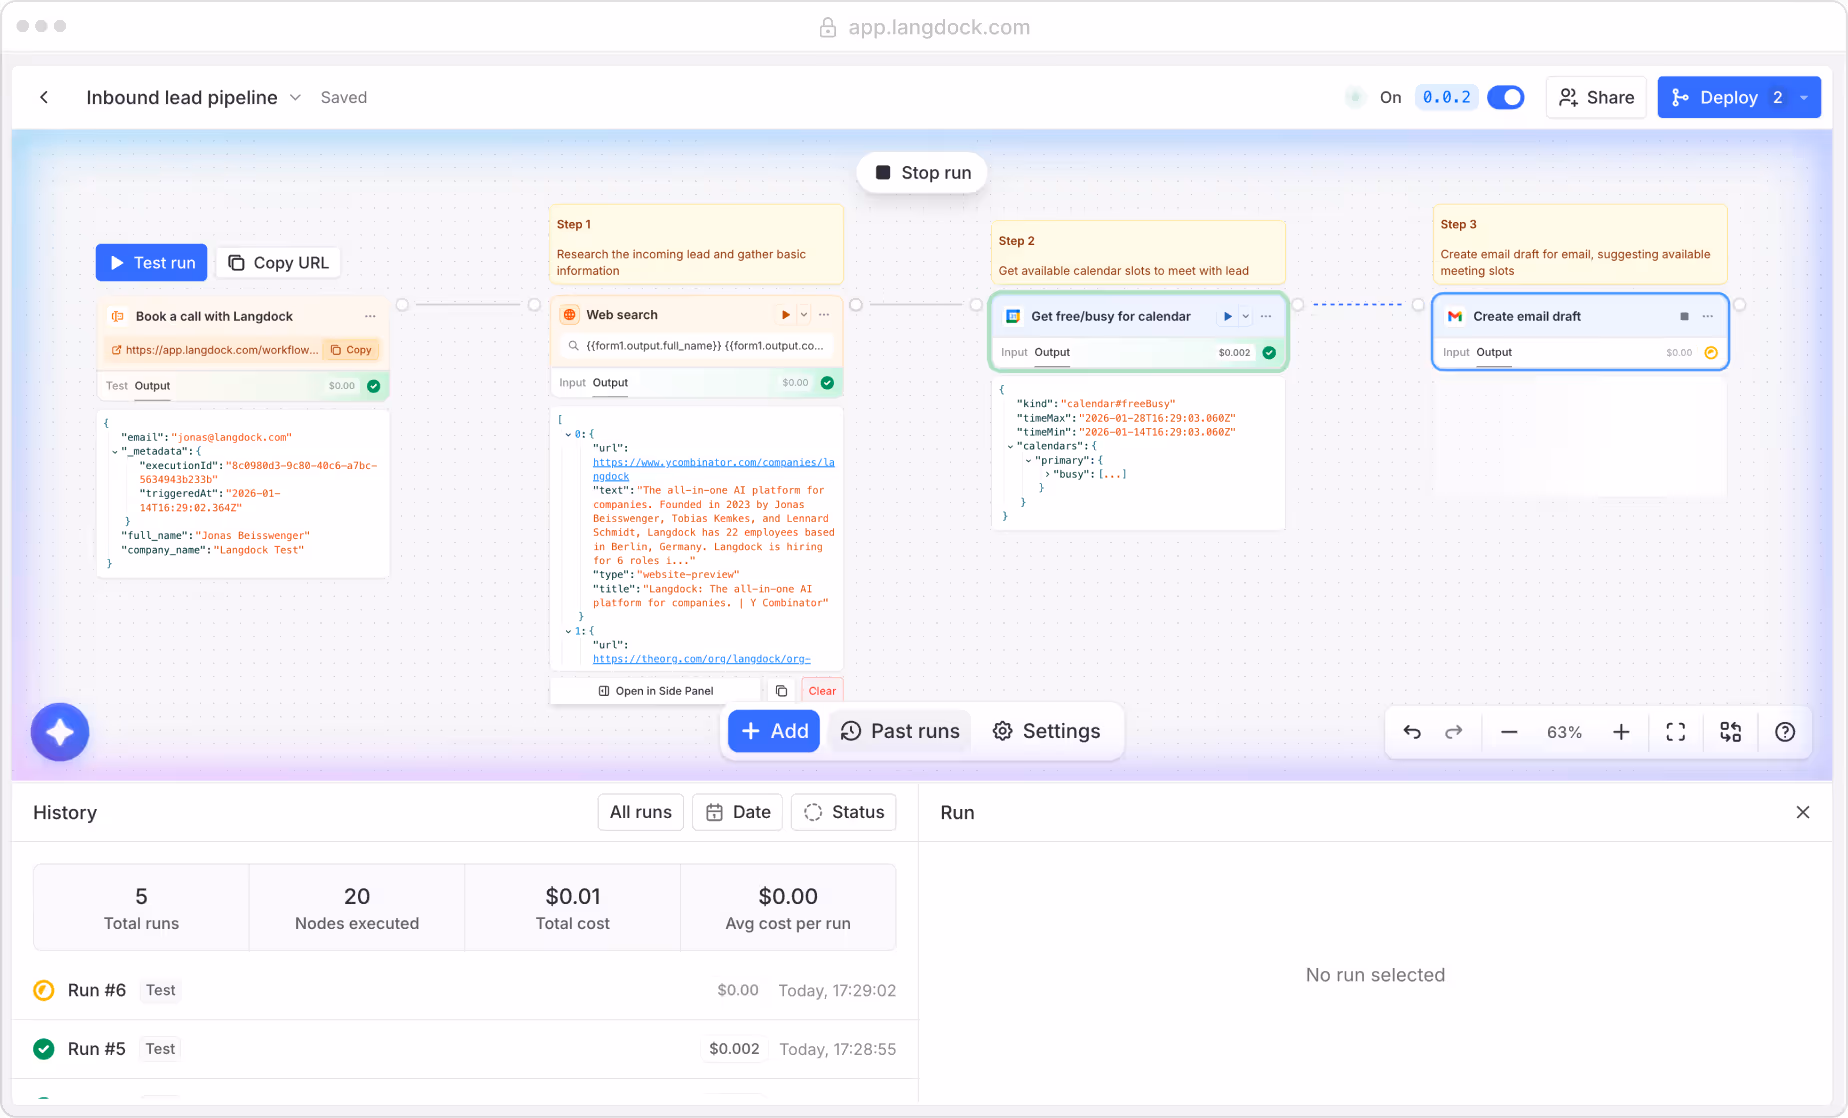Collapse item 1 in Web search output
Image resolution: width=1848 pixels, height=1118 pixels.
(568, 631)
